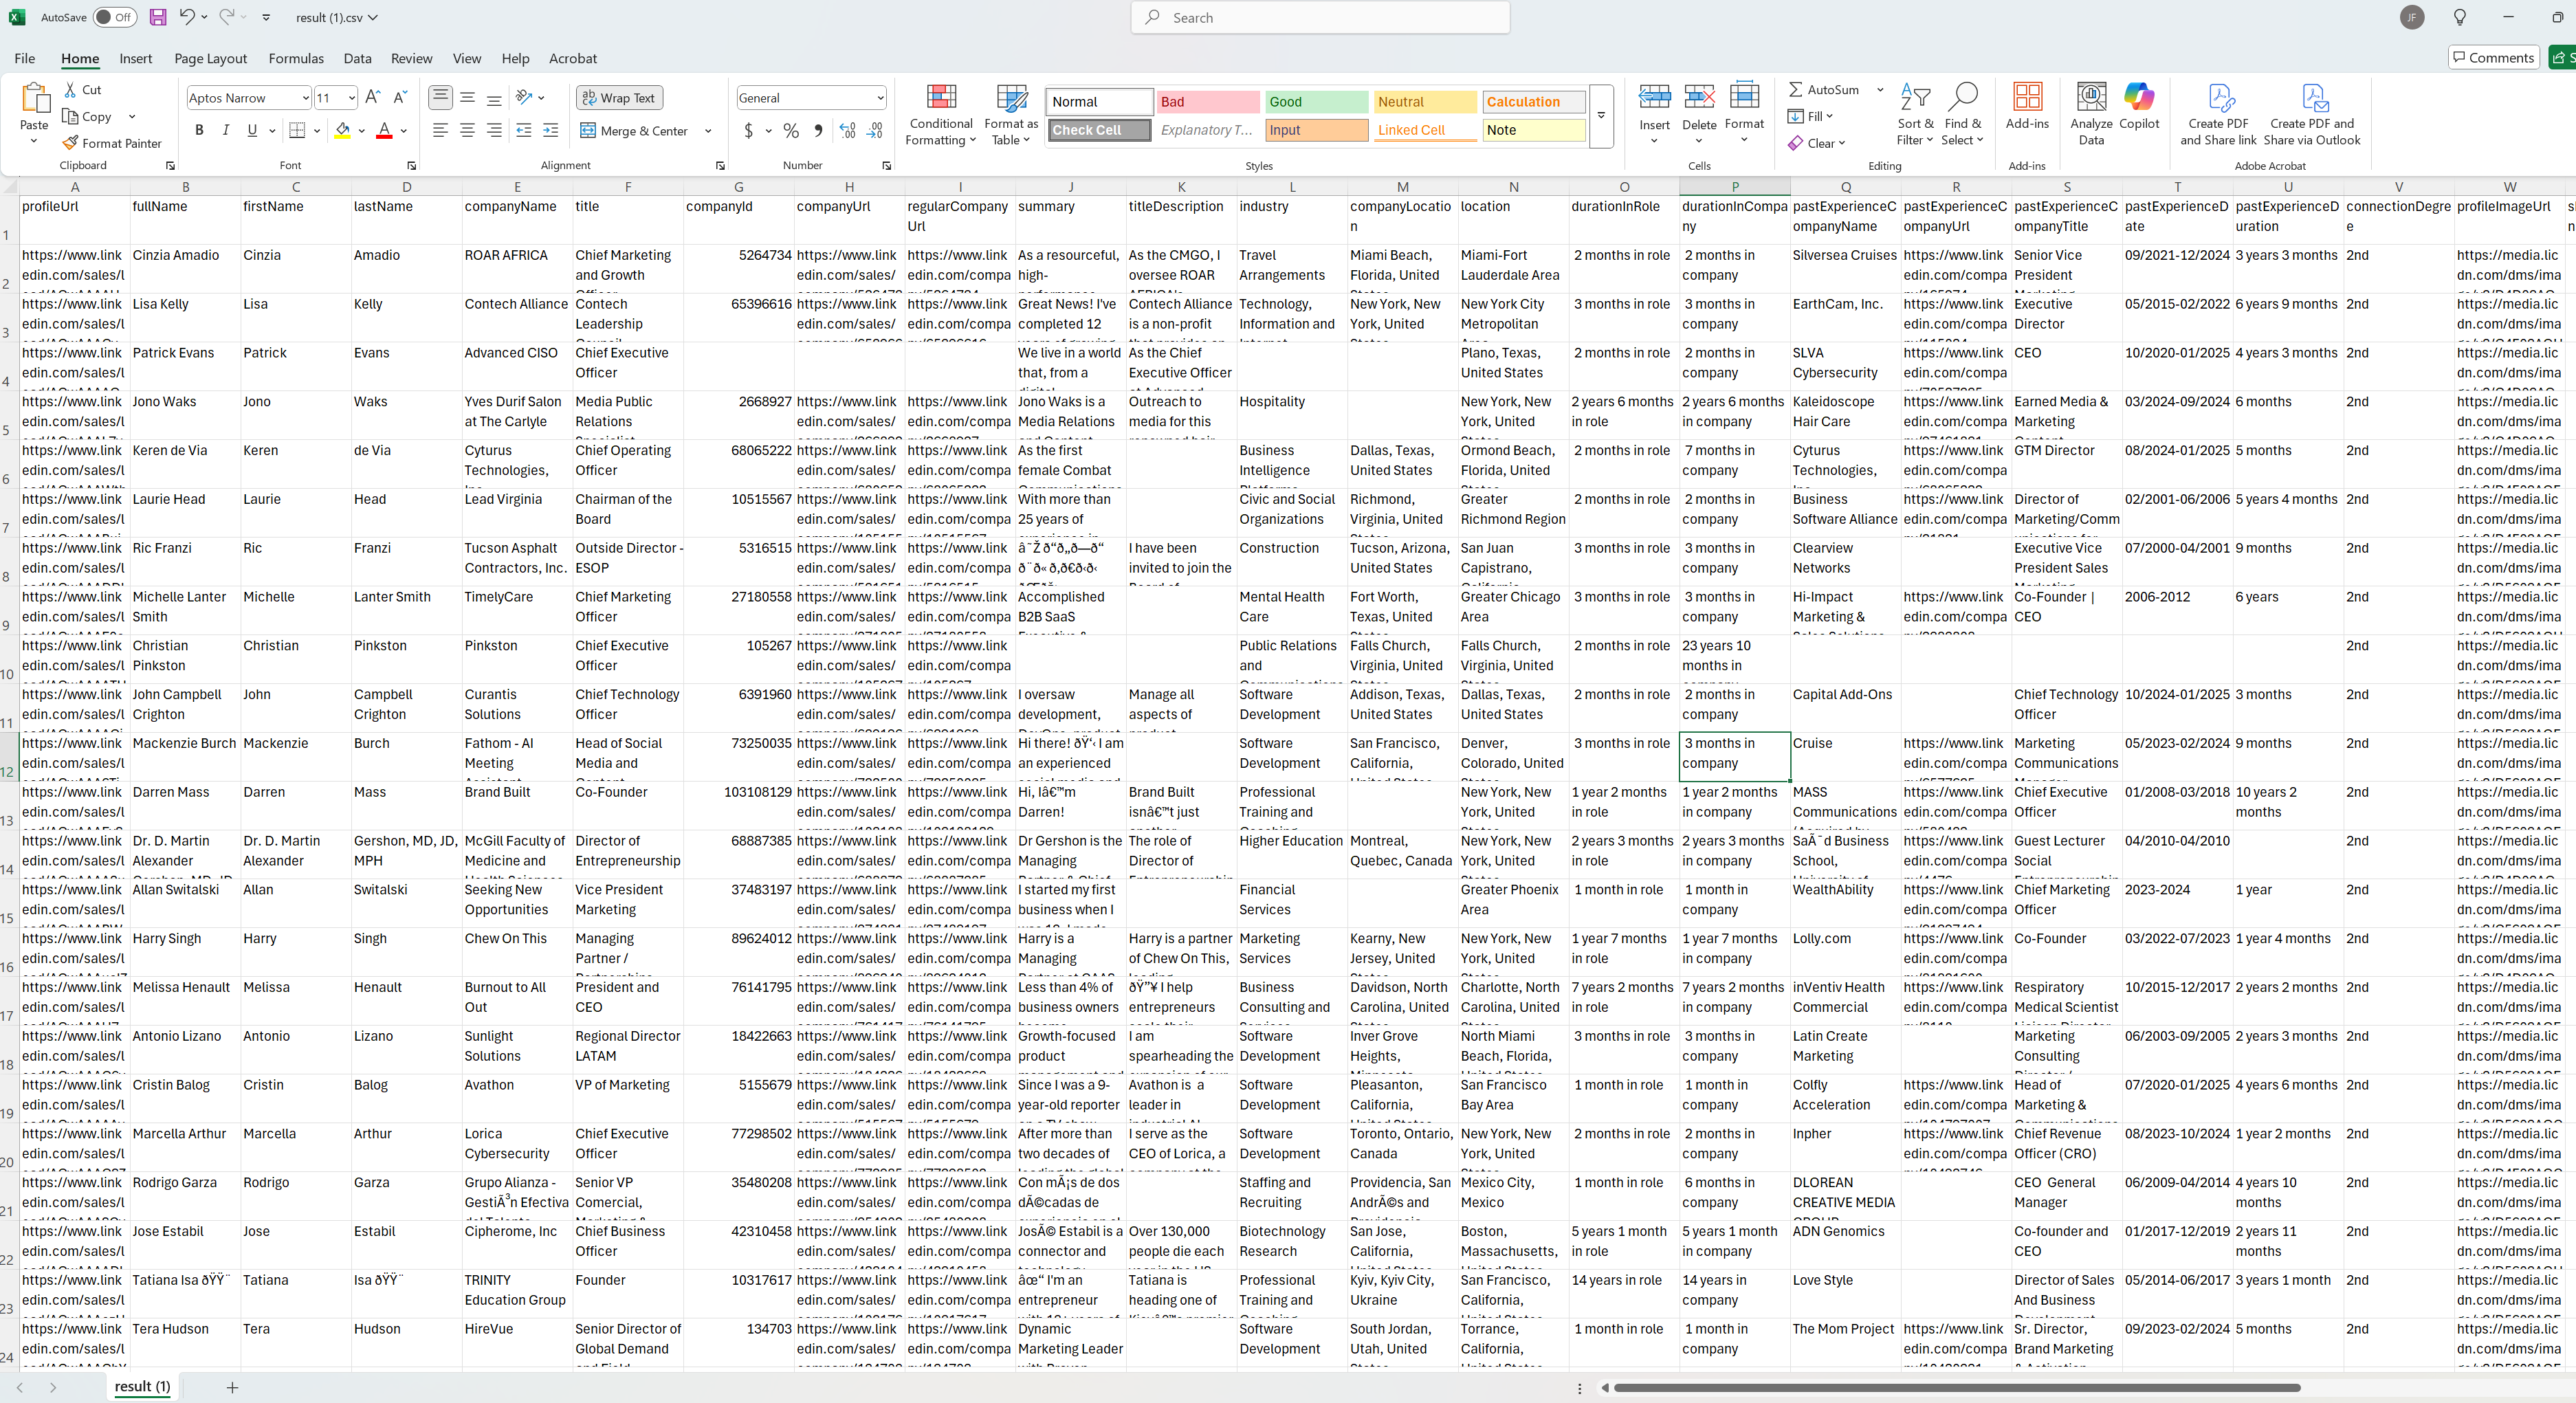Open the General number format dropdown

point(880,98)
